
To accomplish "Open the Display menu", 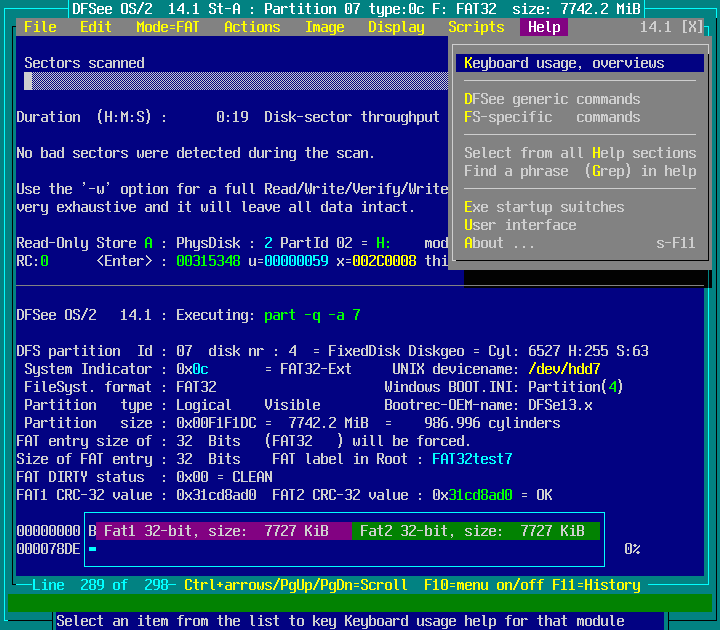I will tap(396, 27).
